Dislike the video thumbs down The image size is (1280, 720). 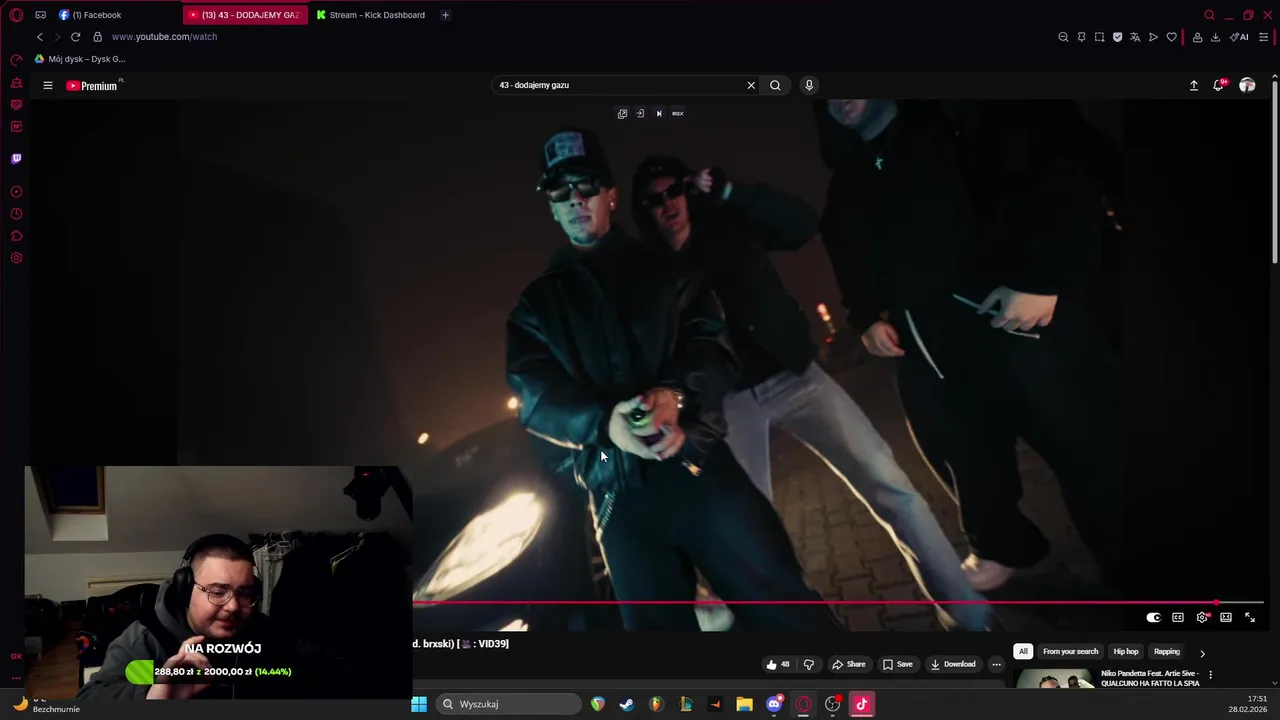click(x=809, y=664)
